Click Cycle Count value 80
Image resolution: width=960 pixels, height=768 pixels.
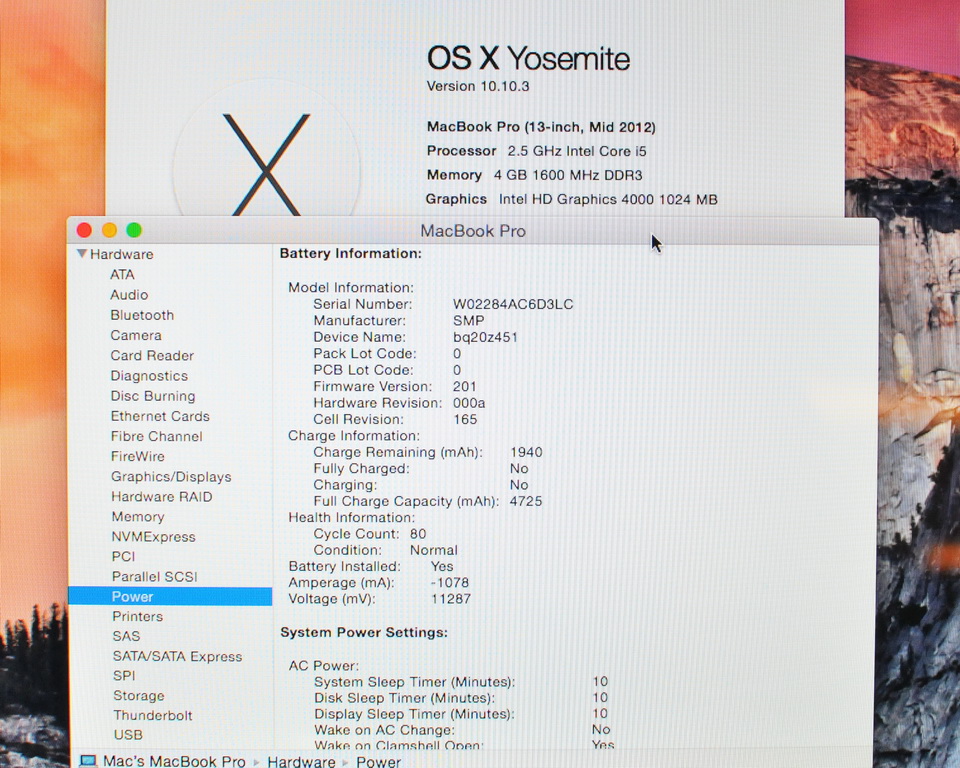(418, 534)
